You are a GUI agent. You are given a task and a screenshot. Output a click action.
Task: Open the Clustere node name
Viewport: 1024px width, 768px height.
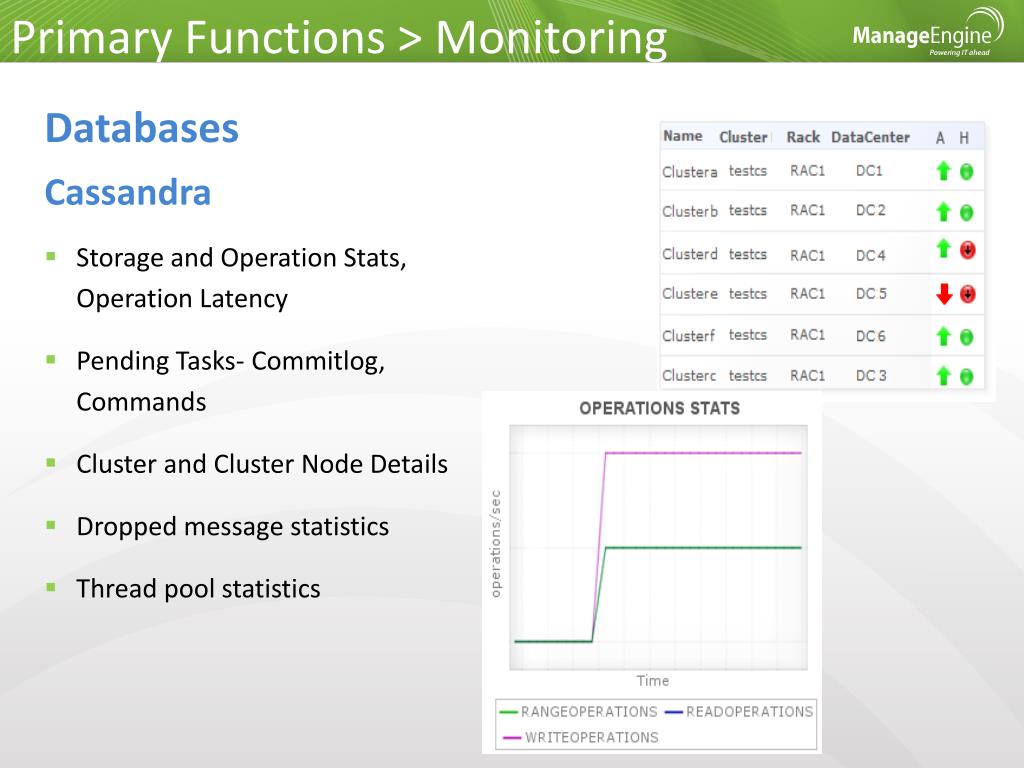click(x=690, y=294)
